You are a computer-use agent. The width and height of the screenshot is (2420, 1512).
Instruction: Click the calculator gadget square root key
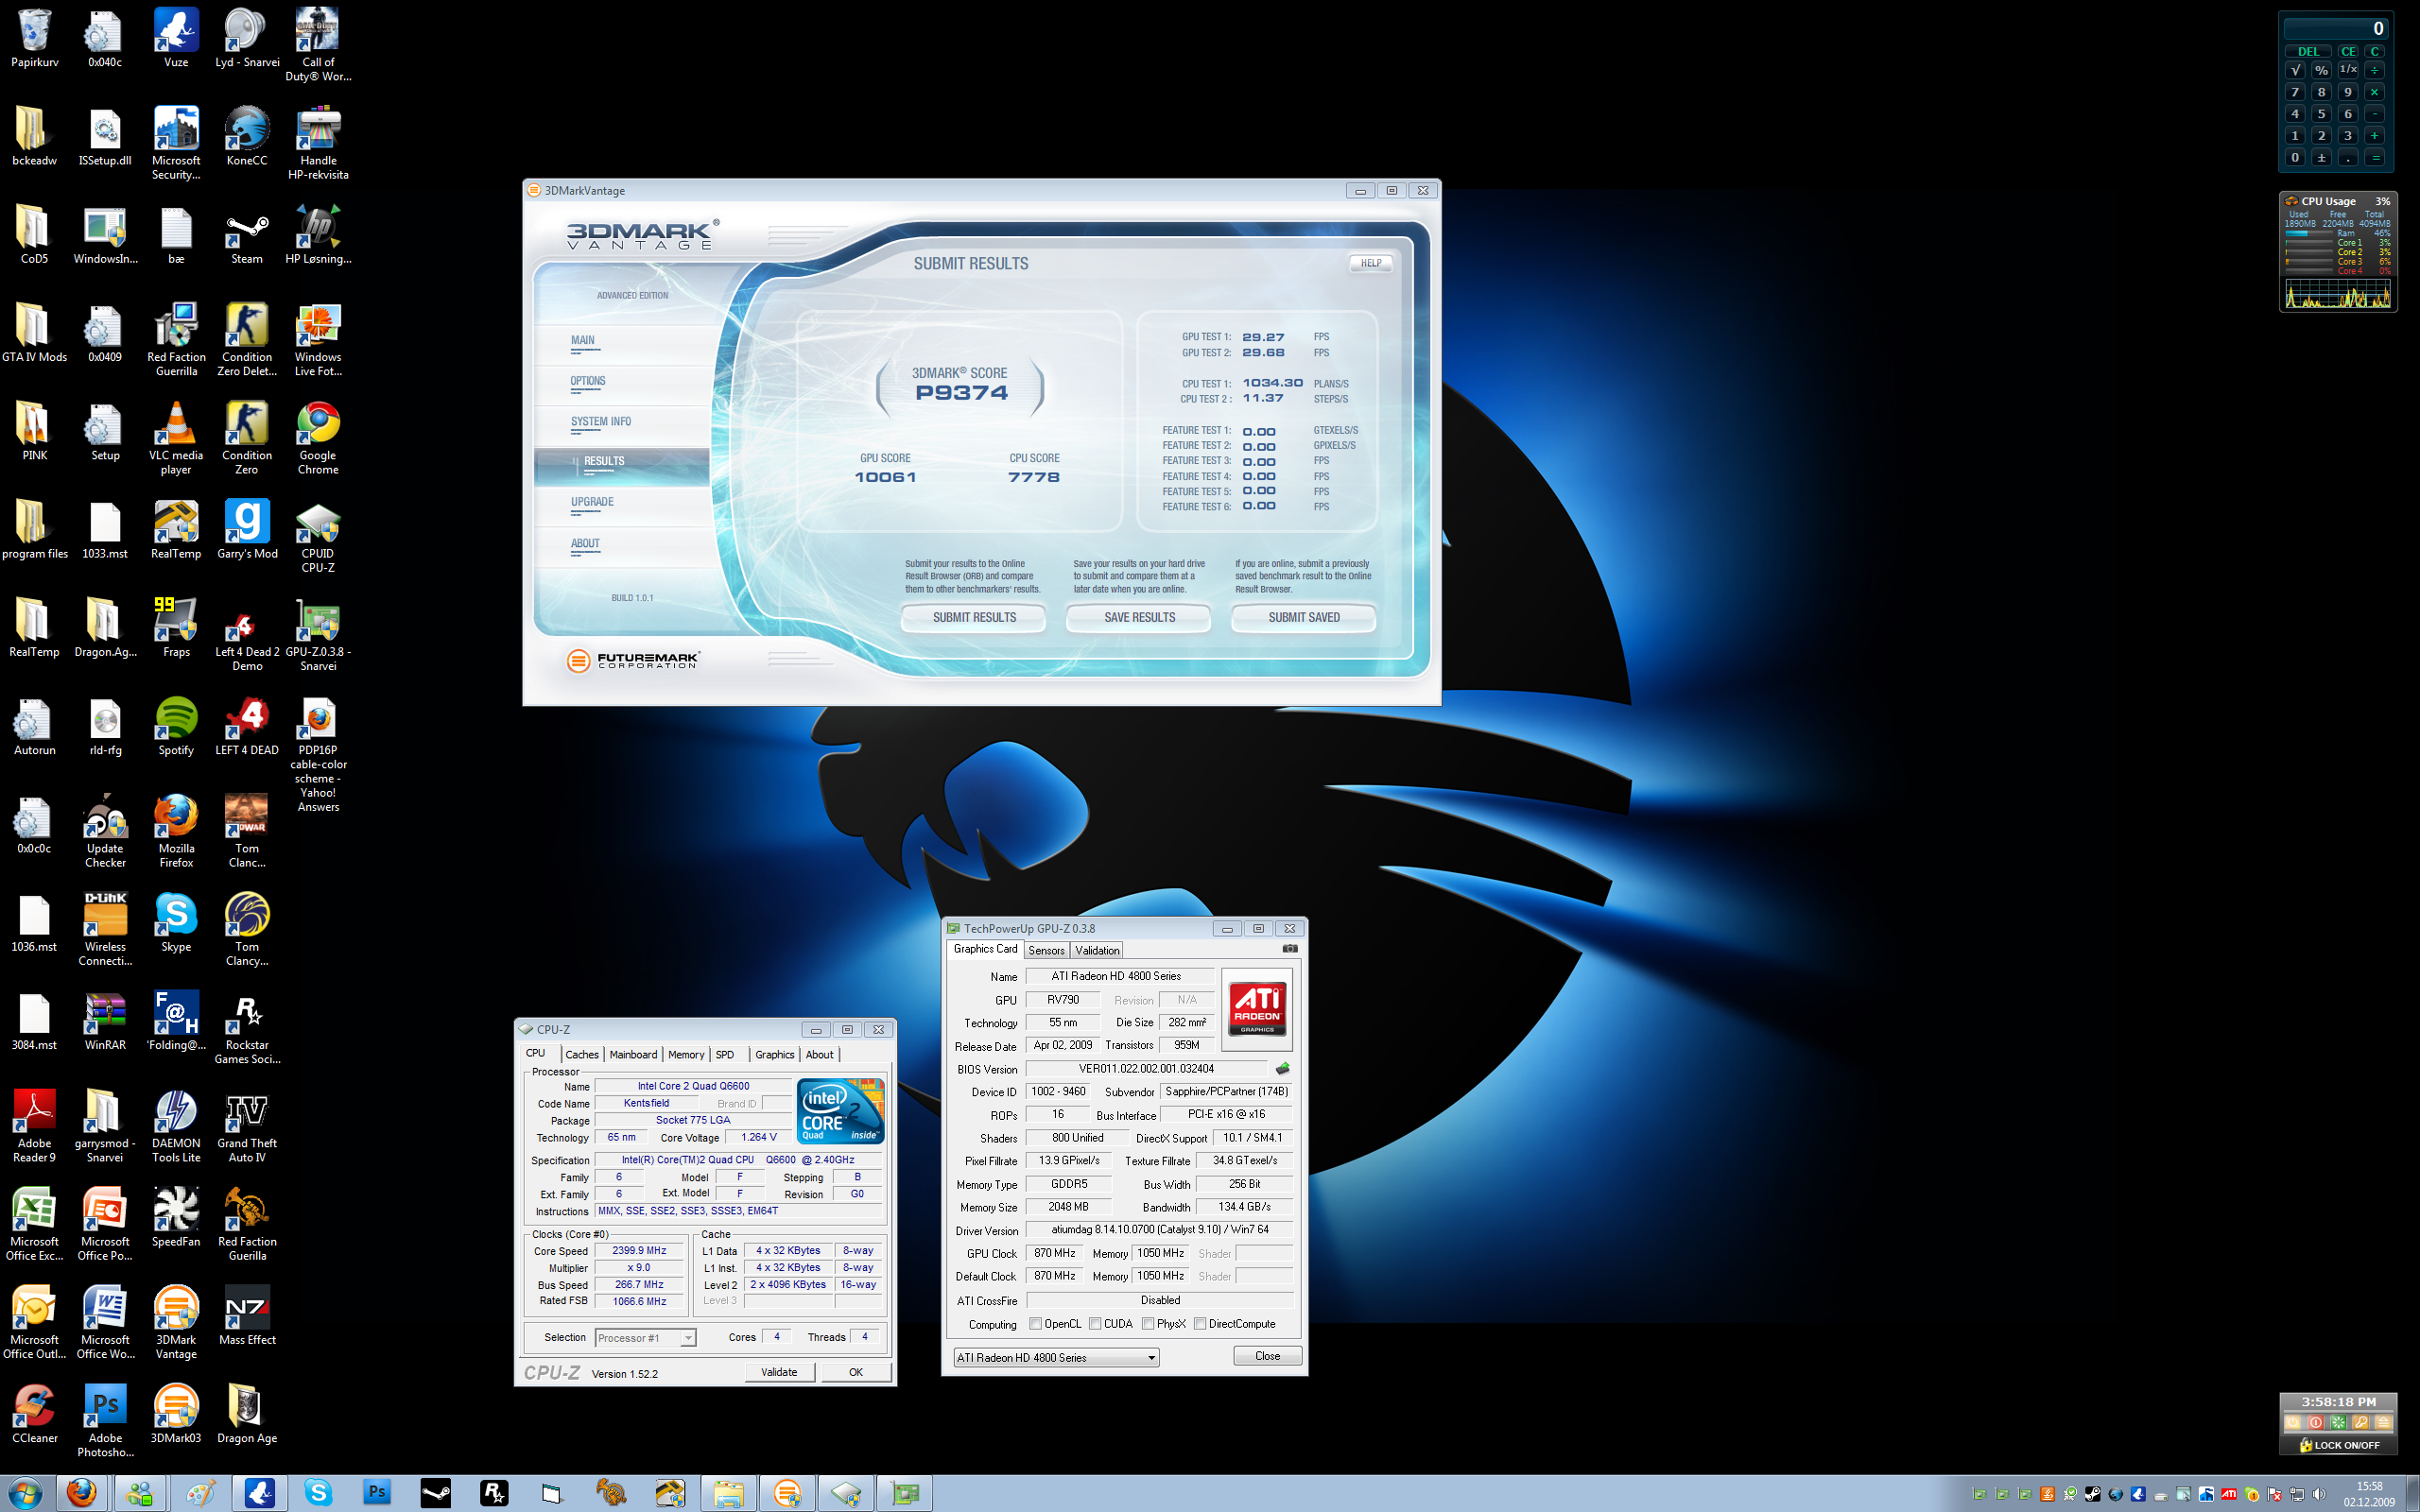2295,70
